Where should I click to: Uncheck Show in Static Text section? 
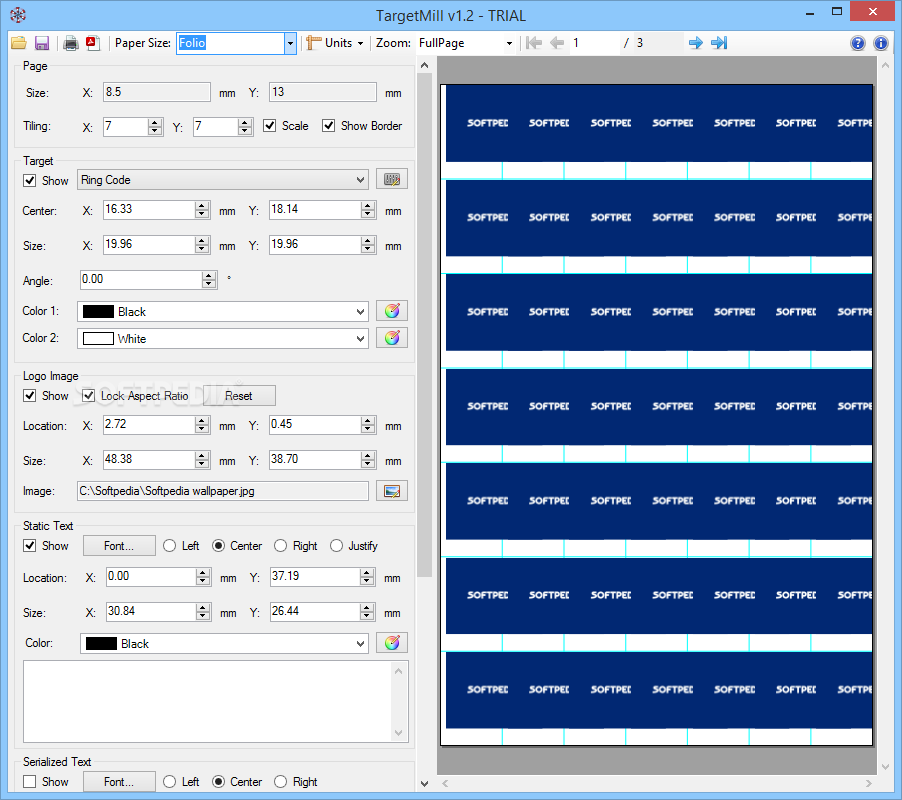coord(29,545)
